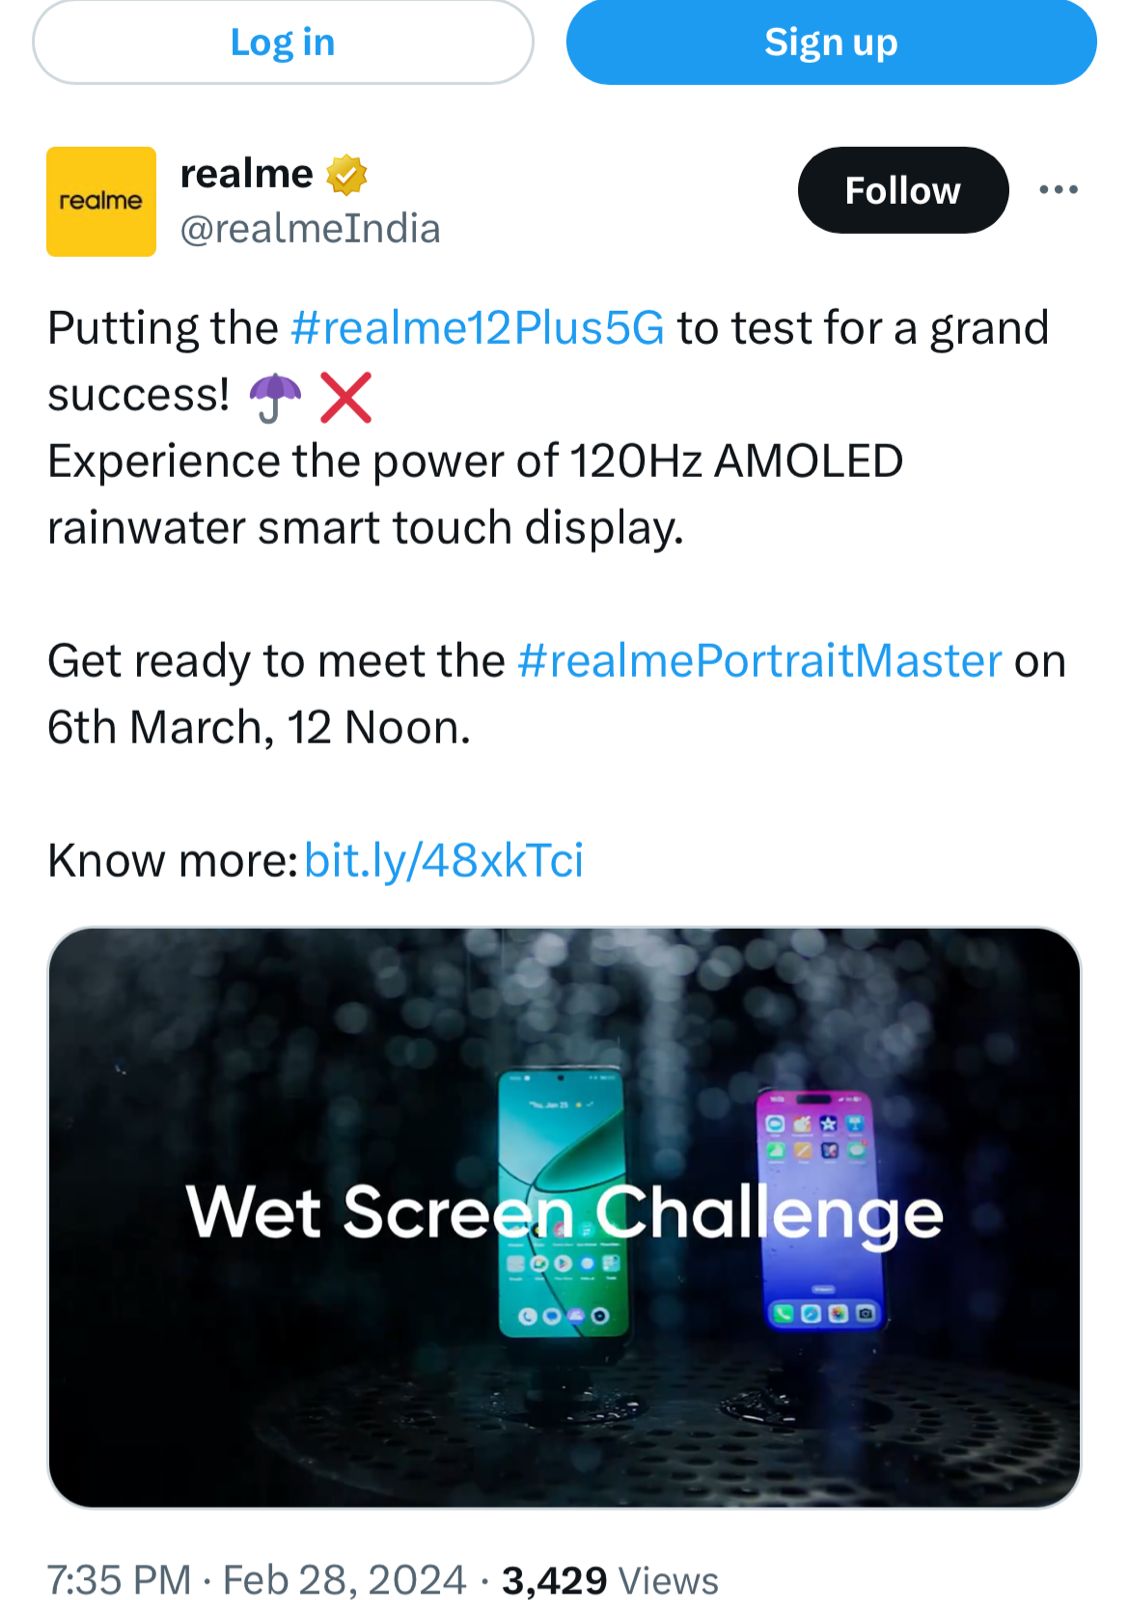Click the Feb 28, 2024 date
This screenshot has height=1600, width=1129.
344,1580
